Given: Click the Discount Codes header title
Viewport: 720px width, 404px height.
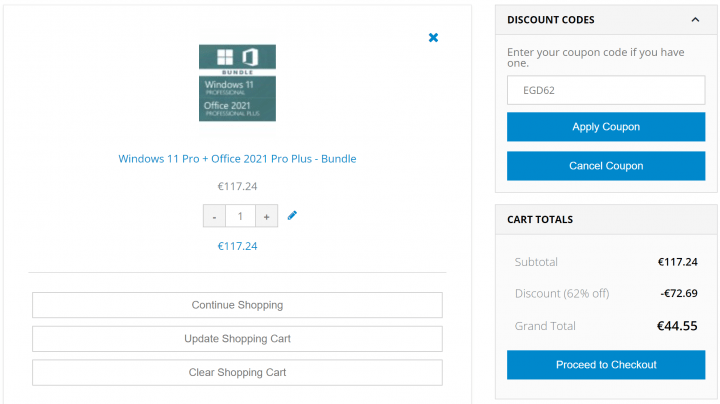Looking at the screenshot, I should (x=551, y=20).
